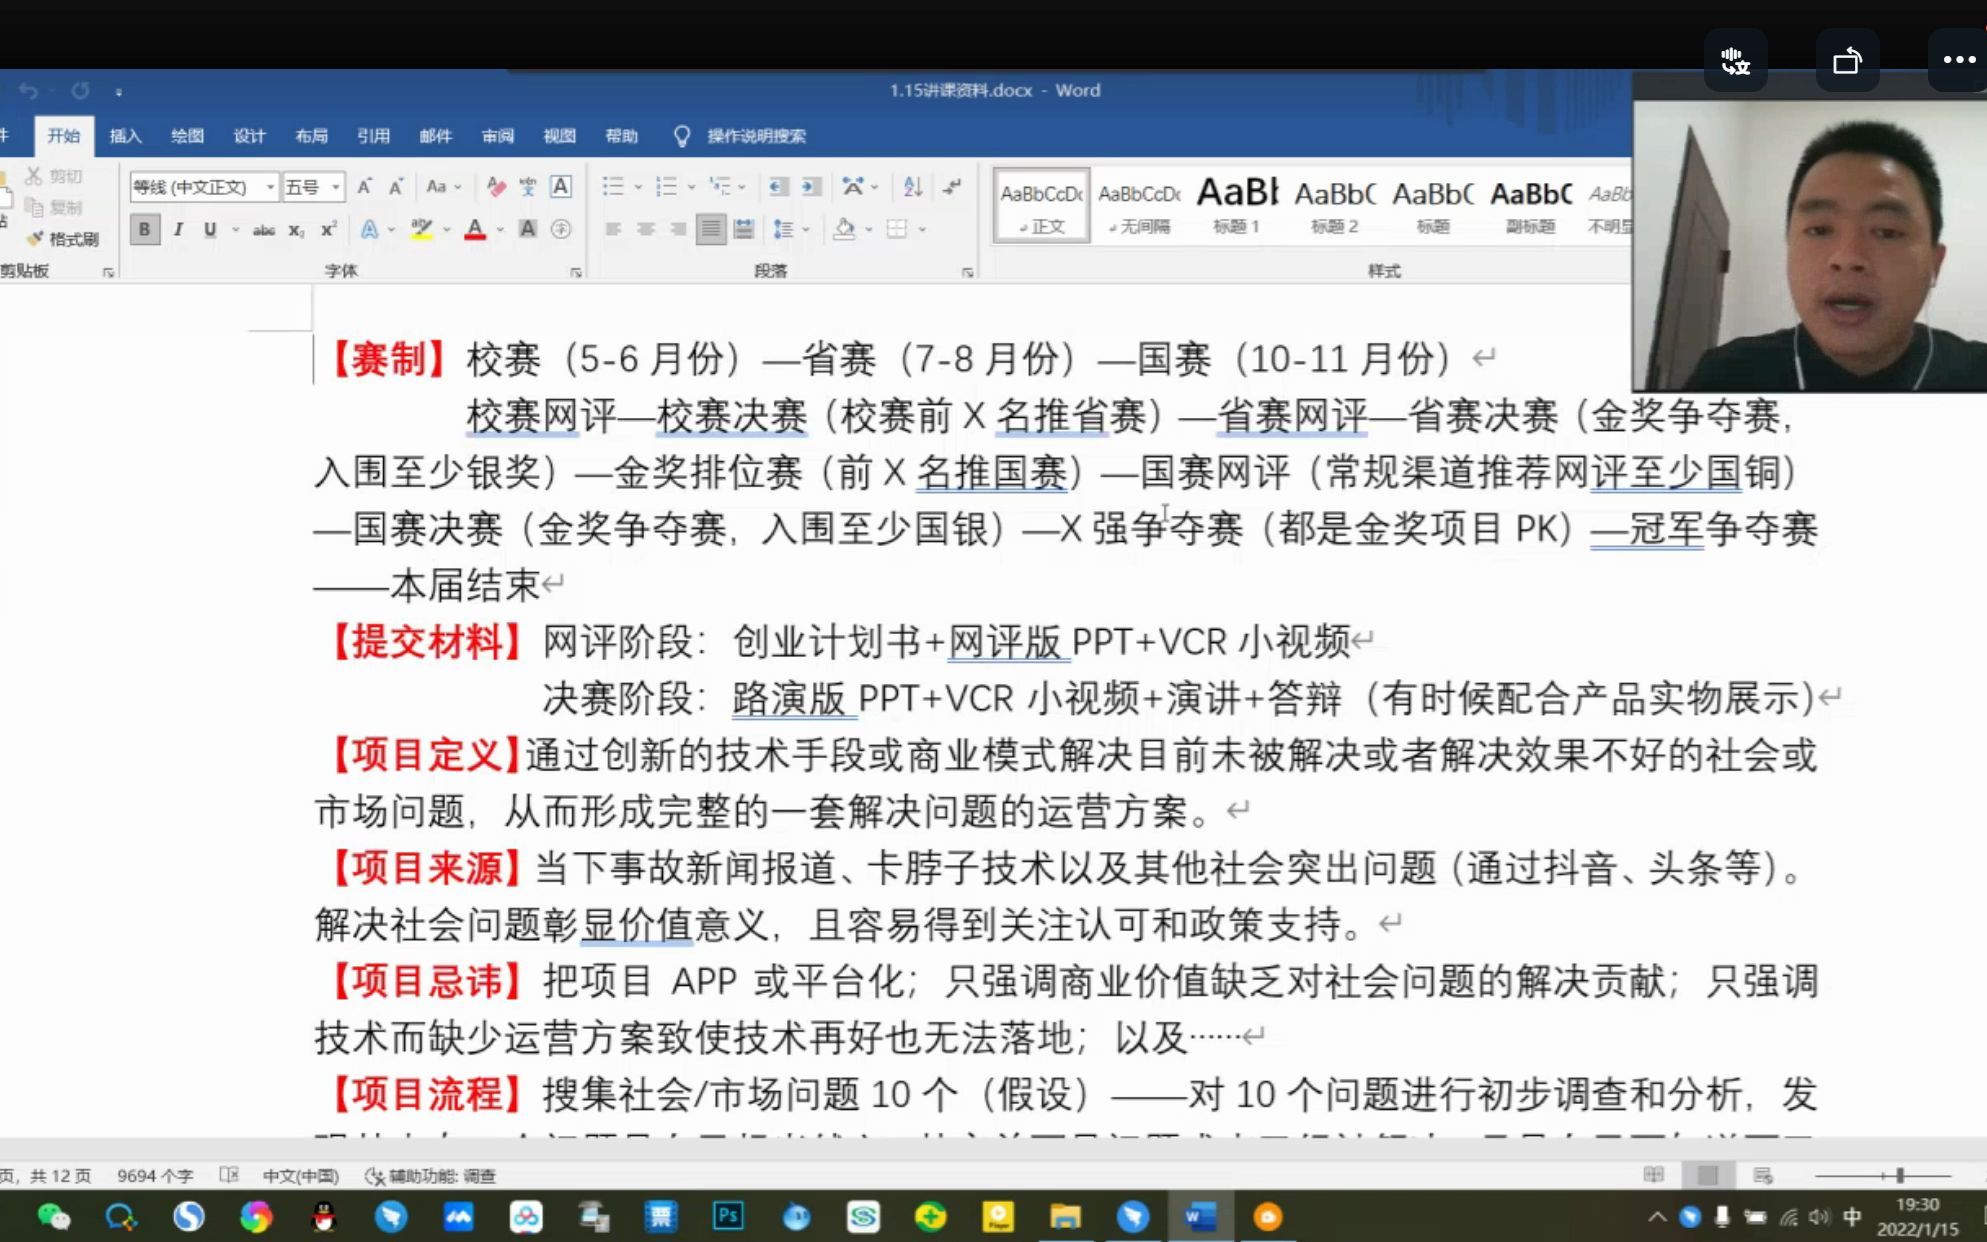Viewport: 1987px width, 1242px height.
Task: Apply text effects glowing A icon
Action: (369, 229)
